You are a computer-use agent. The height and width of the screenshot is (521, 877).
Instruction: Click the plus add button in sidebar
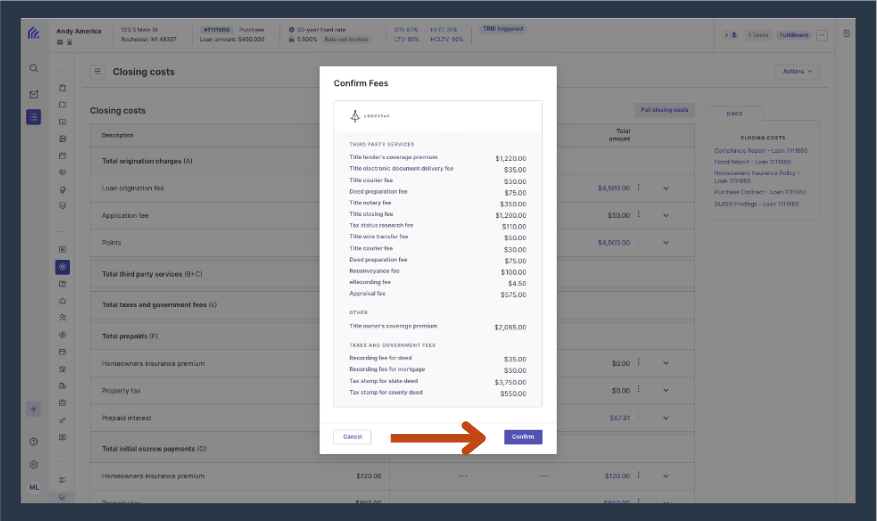(34, 409)
